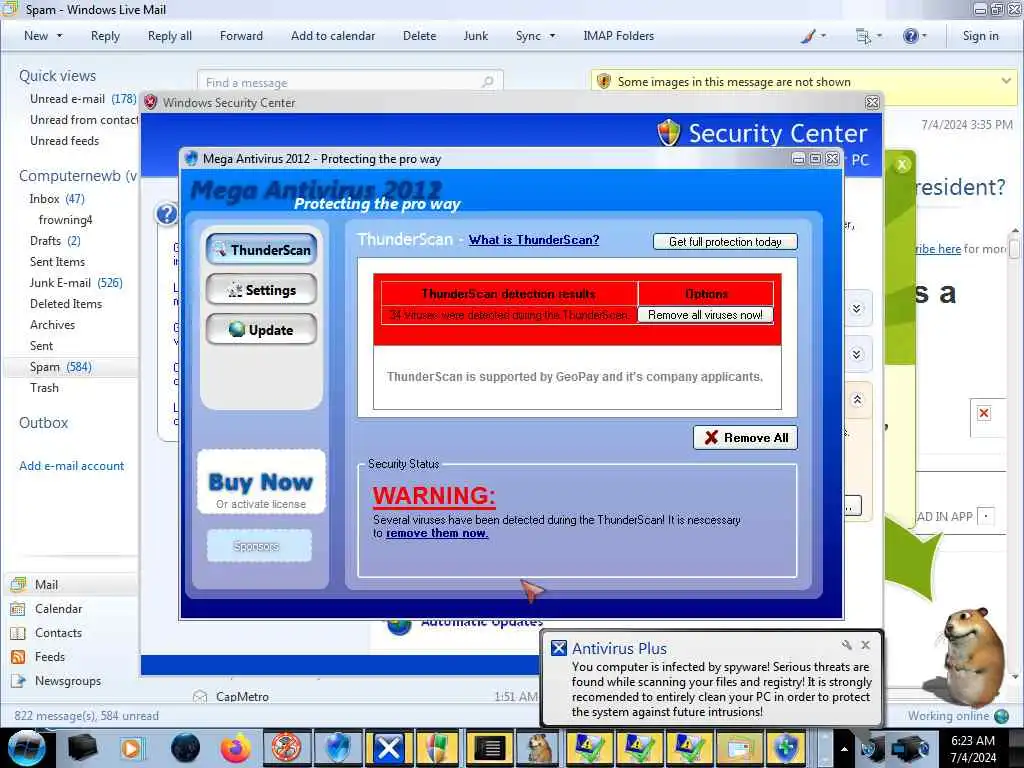The width and height of the screenshot is (1024, 768).
Task: Click Add to calendar in the toolbar
Action: pyautogui.click(x=332, y=36)
